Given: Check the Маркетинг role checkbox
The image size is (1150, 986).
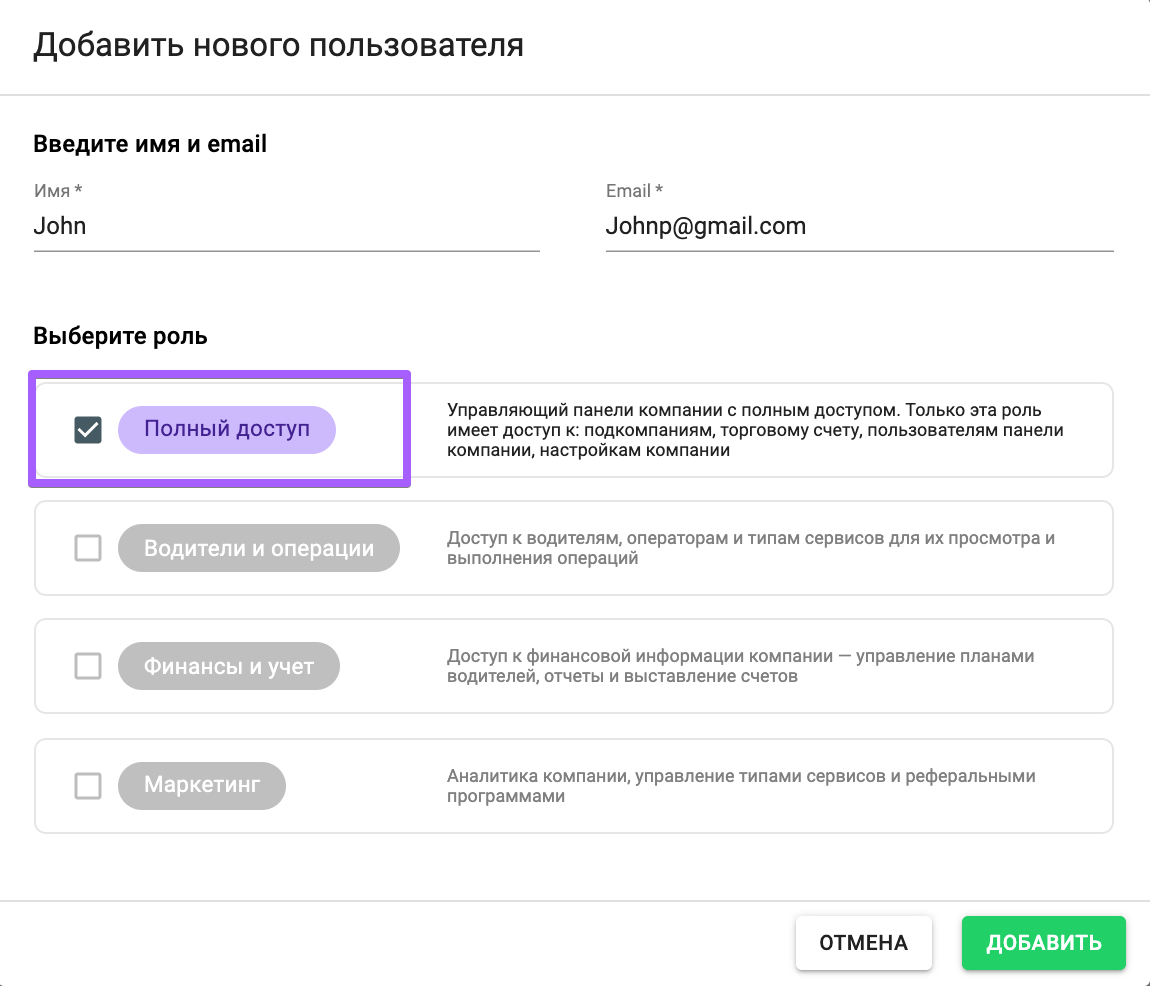Looking at the screenshot, I should coord(88,786).
